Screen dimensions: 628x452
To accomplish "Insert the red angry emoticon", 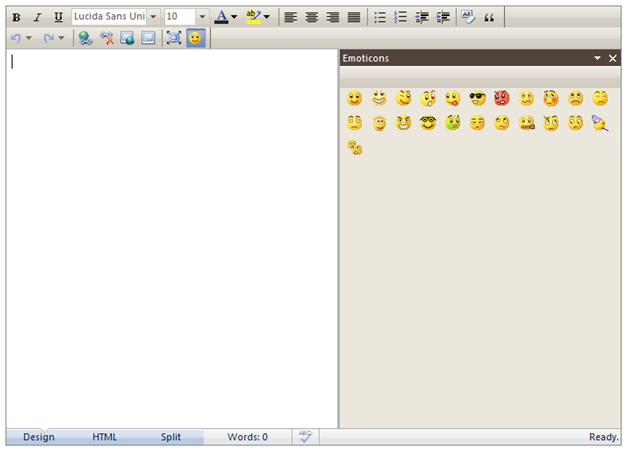I will pos(501,98).
